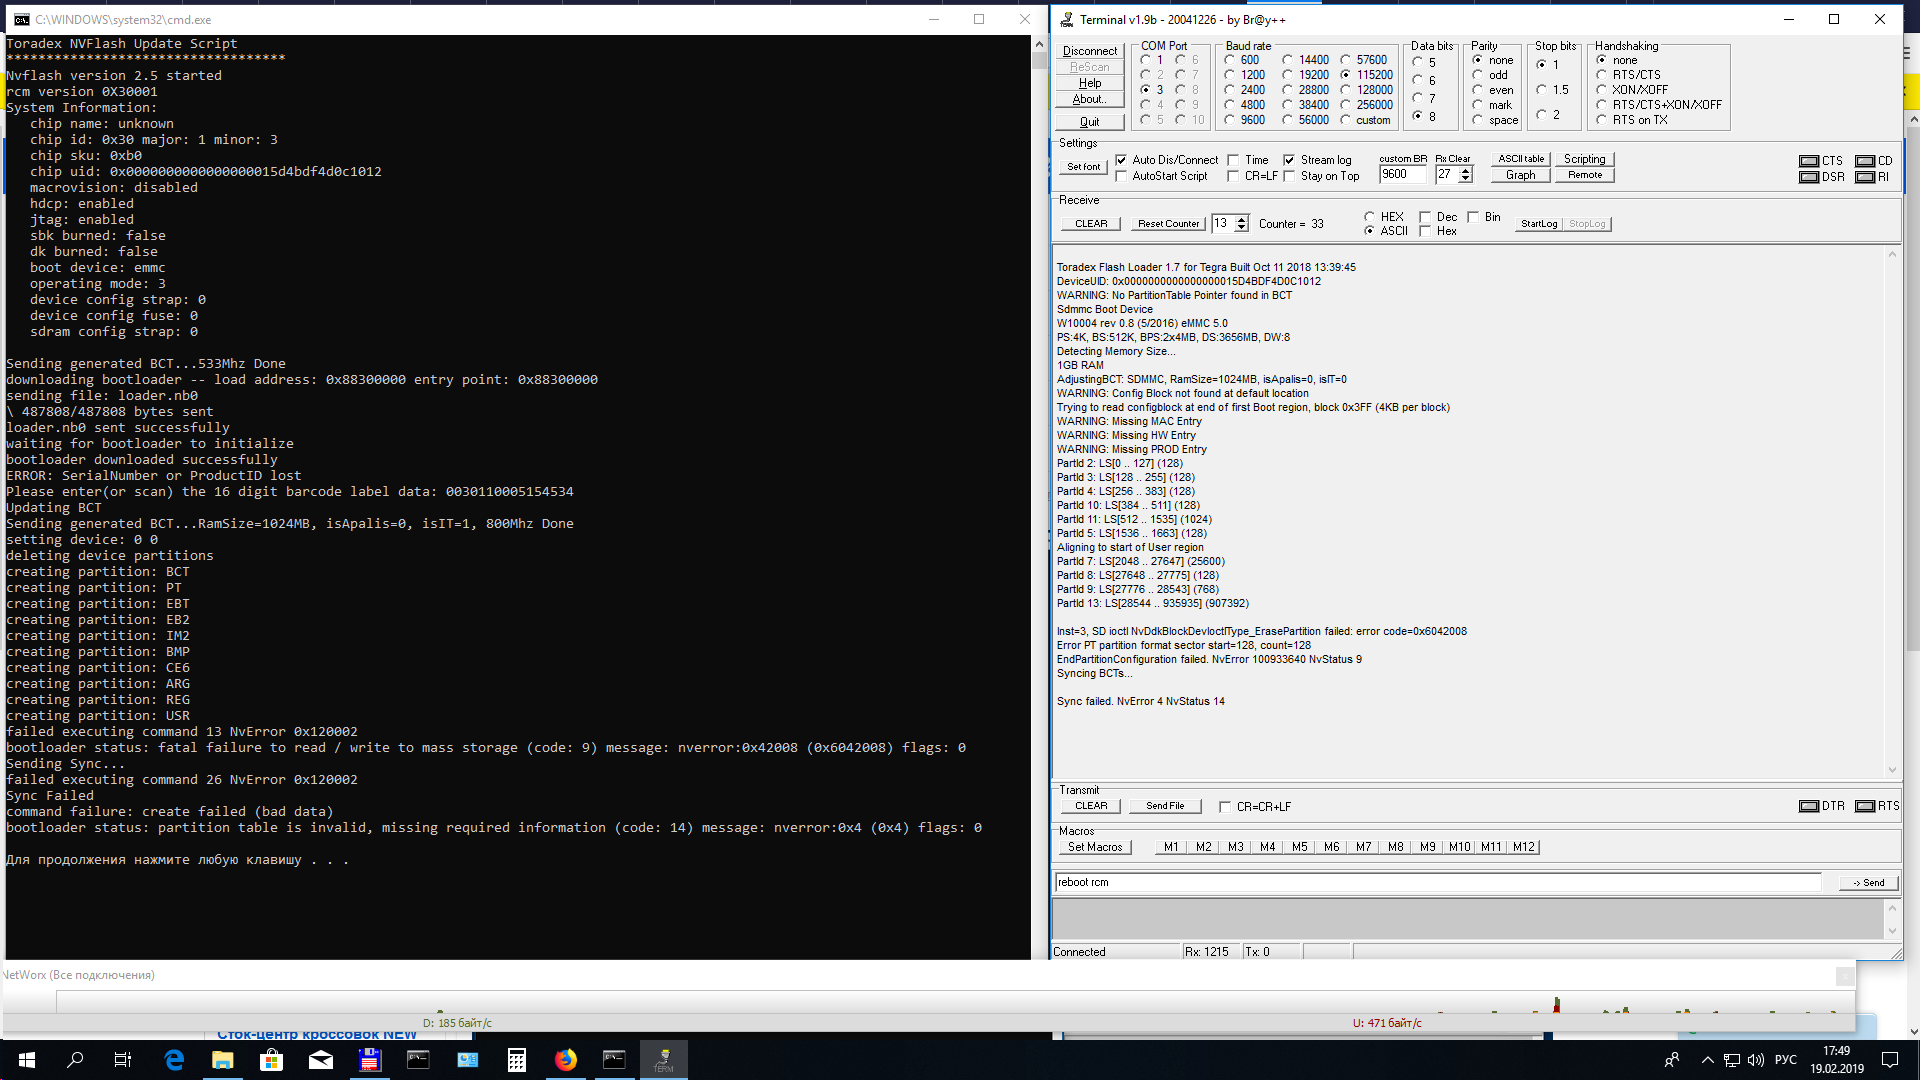Select the HEX receive radio button
1920x1080 pixels.
click(x=1370, y=217)
